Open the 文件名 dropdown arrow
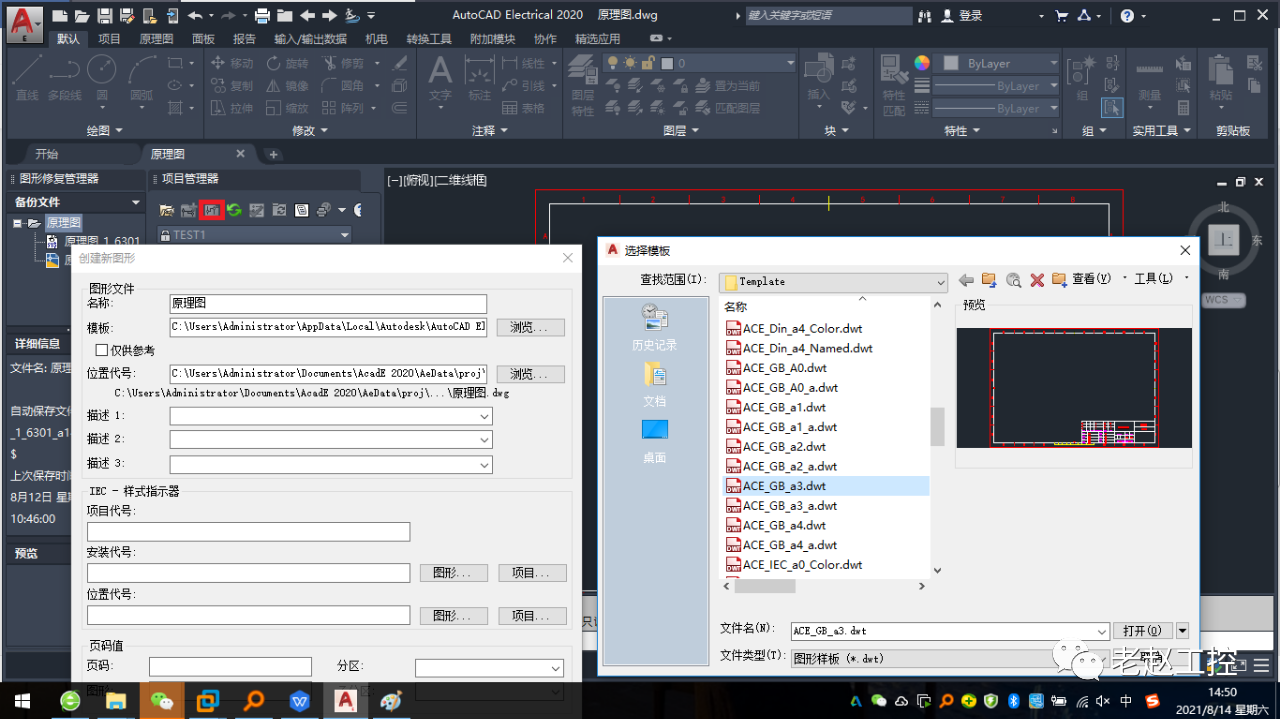 pyautogui.click(x=1102, y=631)
